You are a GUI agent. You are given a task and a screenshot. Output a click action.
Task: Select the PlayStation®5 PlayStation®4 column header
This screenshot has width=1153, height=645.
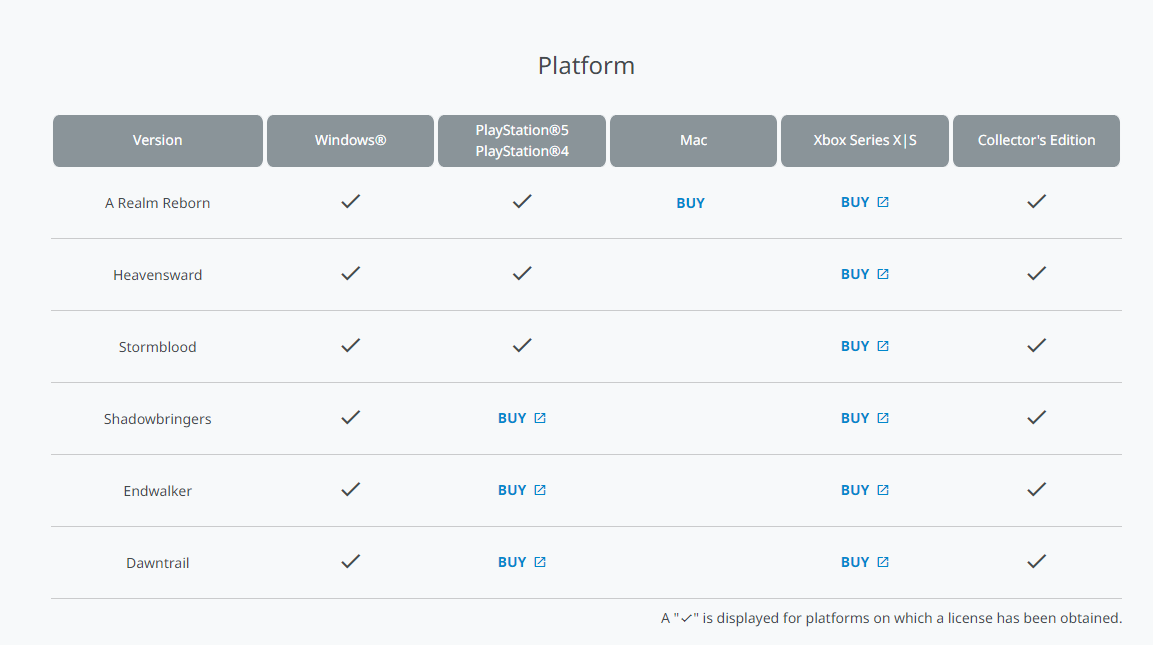pos(522,140)
